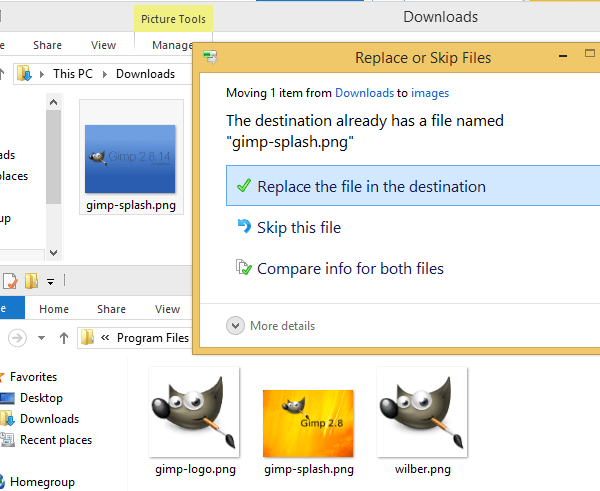
Task: Click the Homegroup icon
Action: 2,481
